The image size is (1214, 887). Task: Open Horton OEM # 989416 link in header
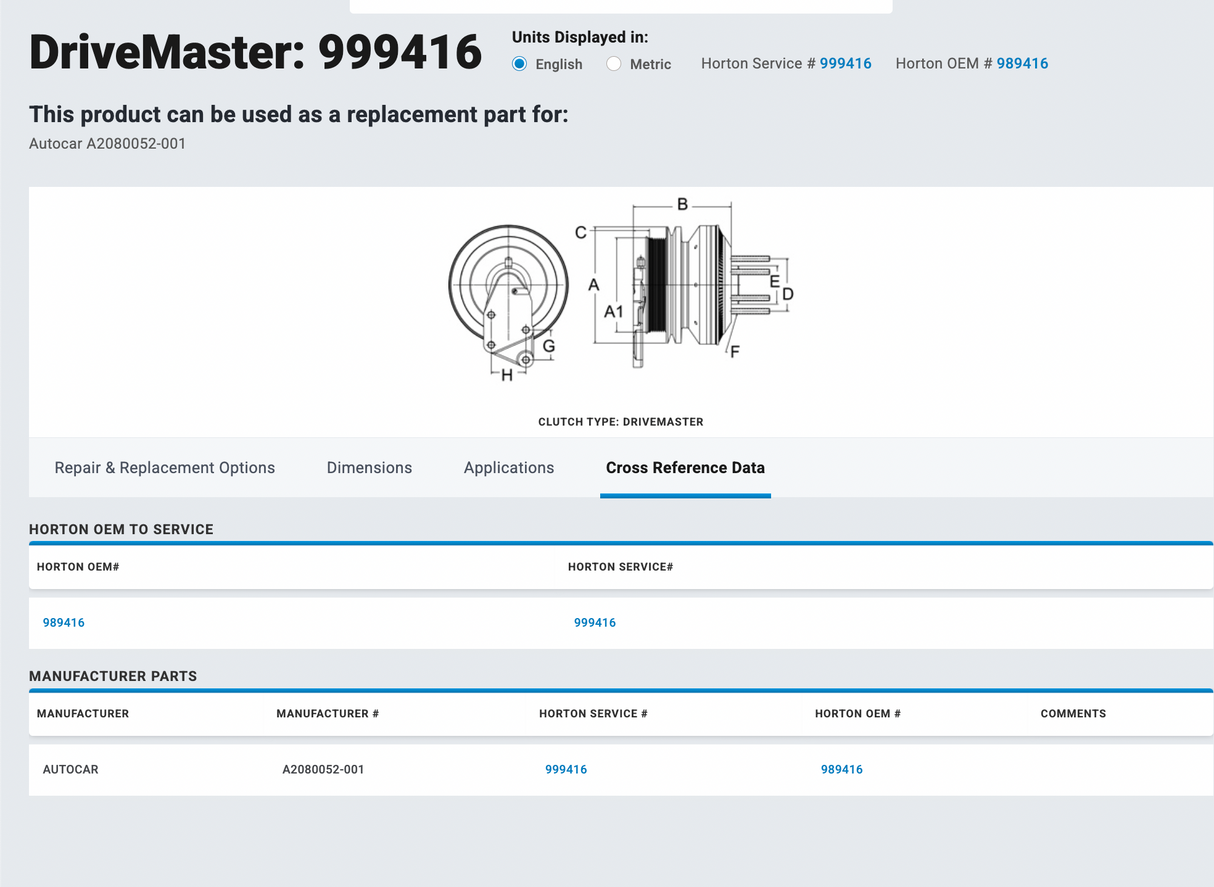pos(1022,63)
